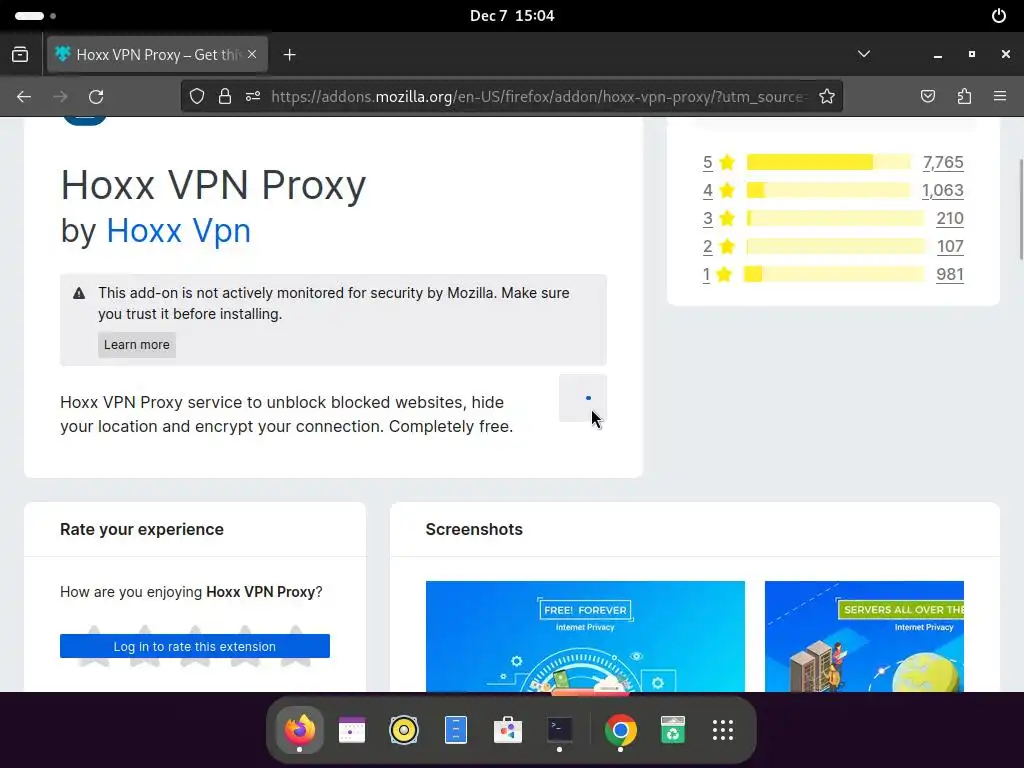Go back to the previous page

click(24, 97)
